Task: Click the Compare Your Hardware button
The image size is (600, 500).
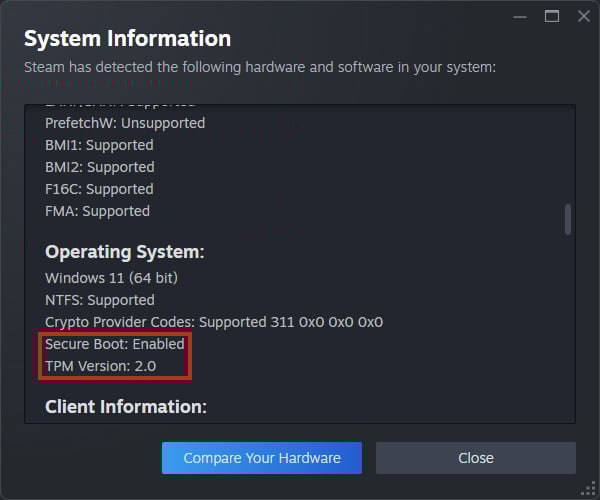Action: 261,458
